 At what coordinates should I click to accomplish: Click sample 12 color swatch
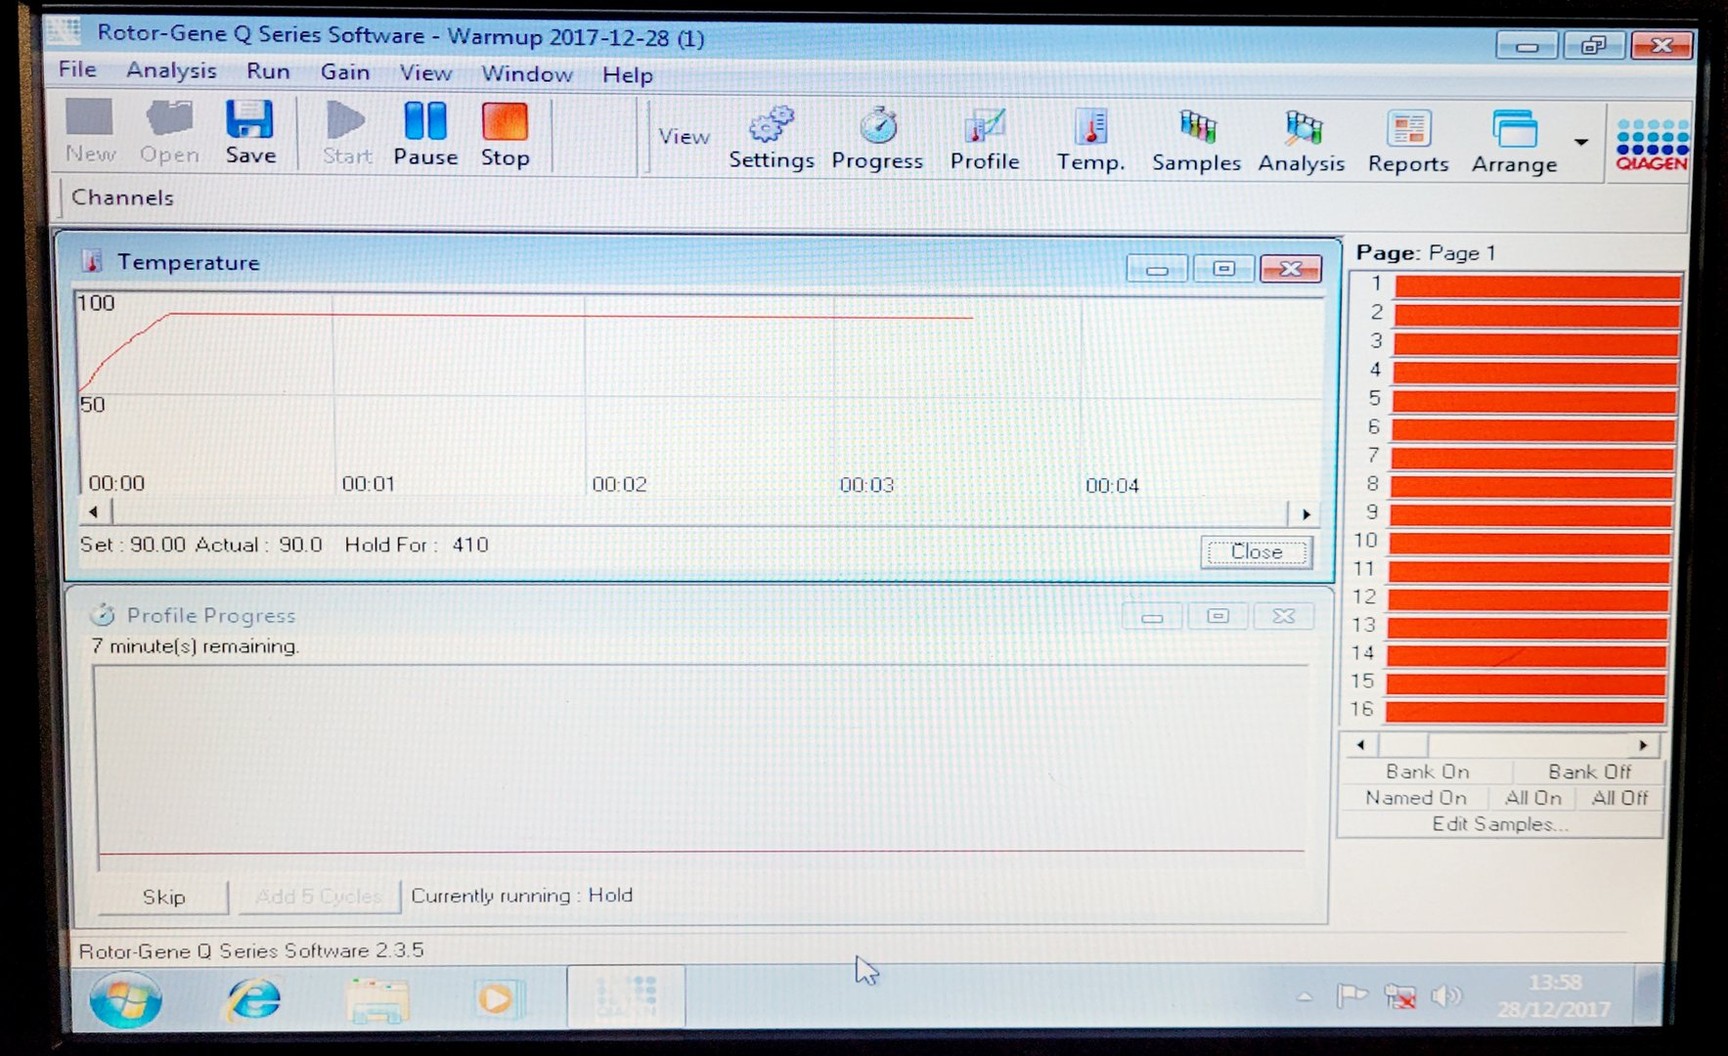1528,601
